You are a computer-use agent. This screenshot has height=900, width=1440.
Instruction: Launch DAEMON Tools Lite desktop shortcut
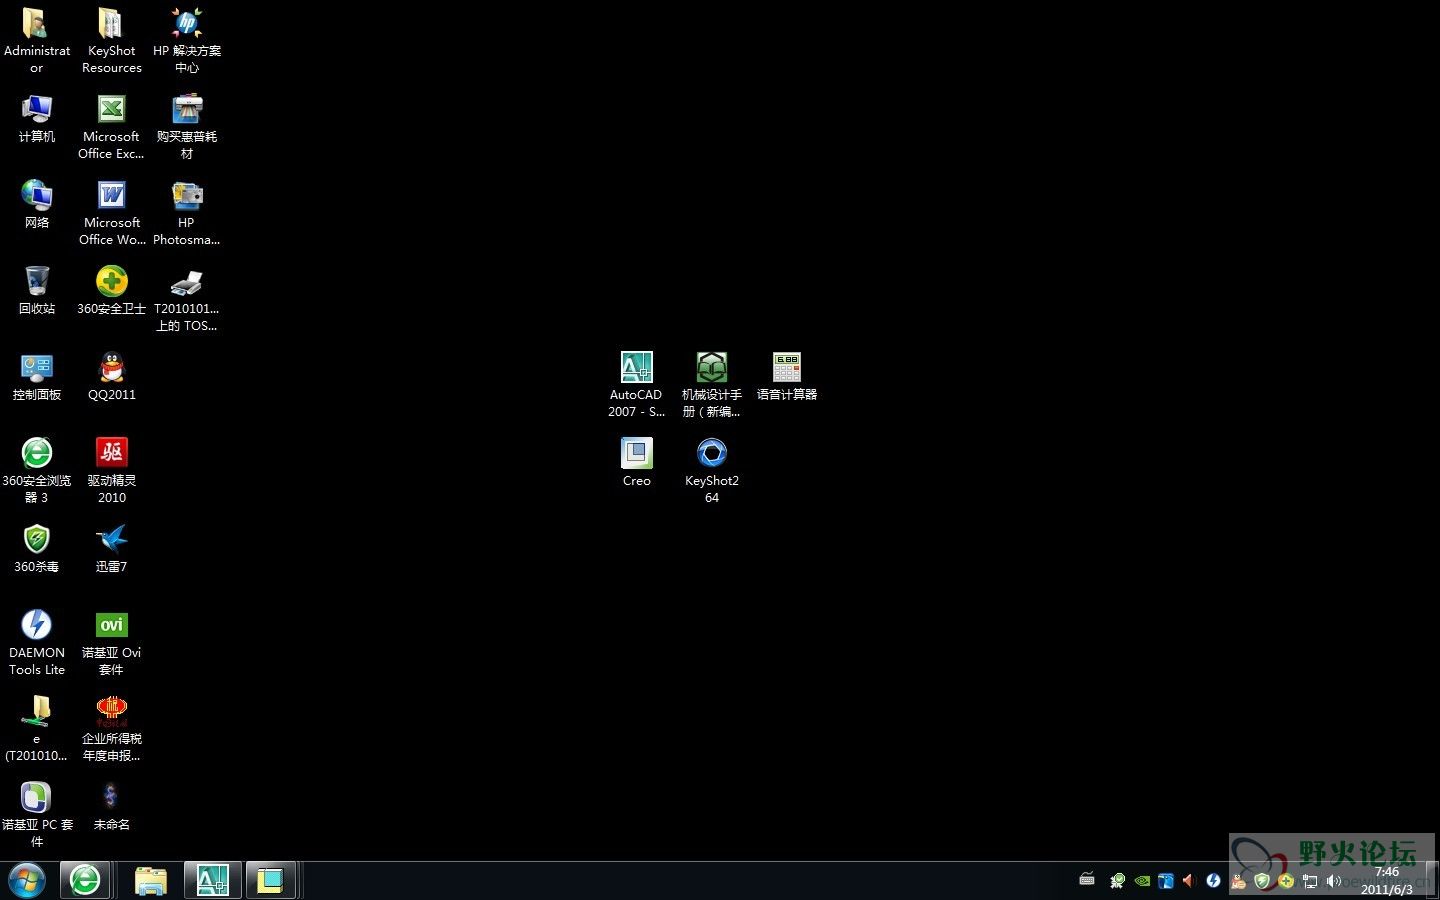tap(36, 626)
